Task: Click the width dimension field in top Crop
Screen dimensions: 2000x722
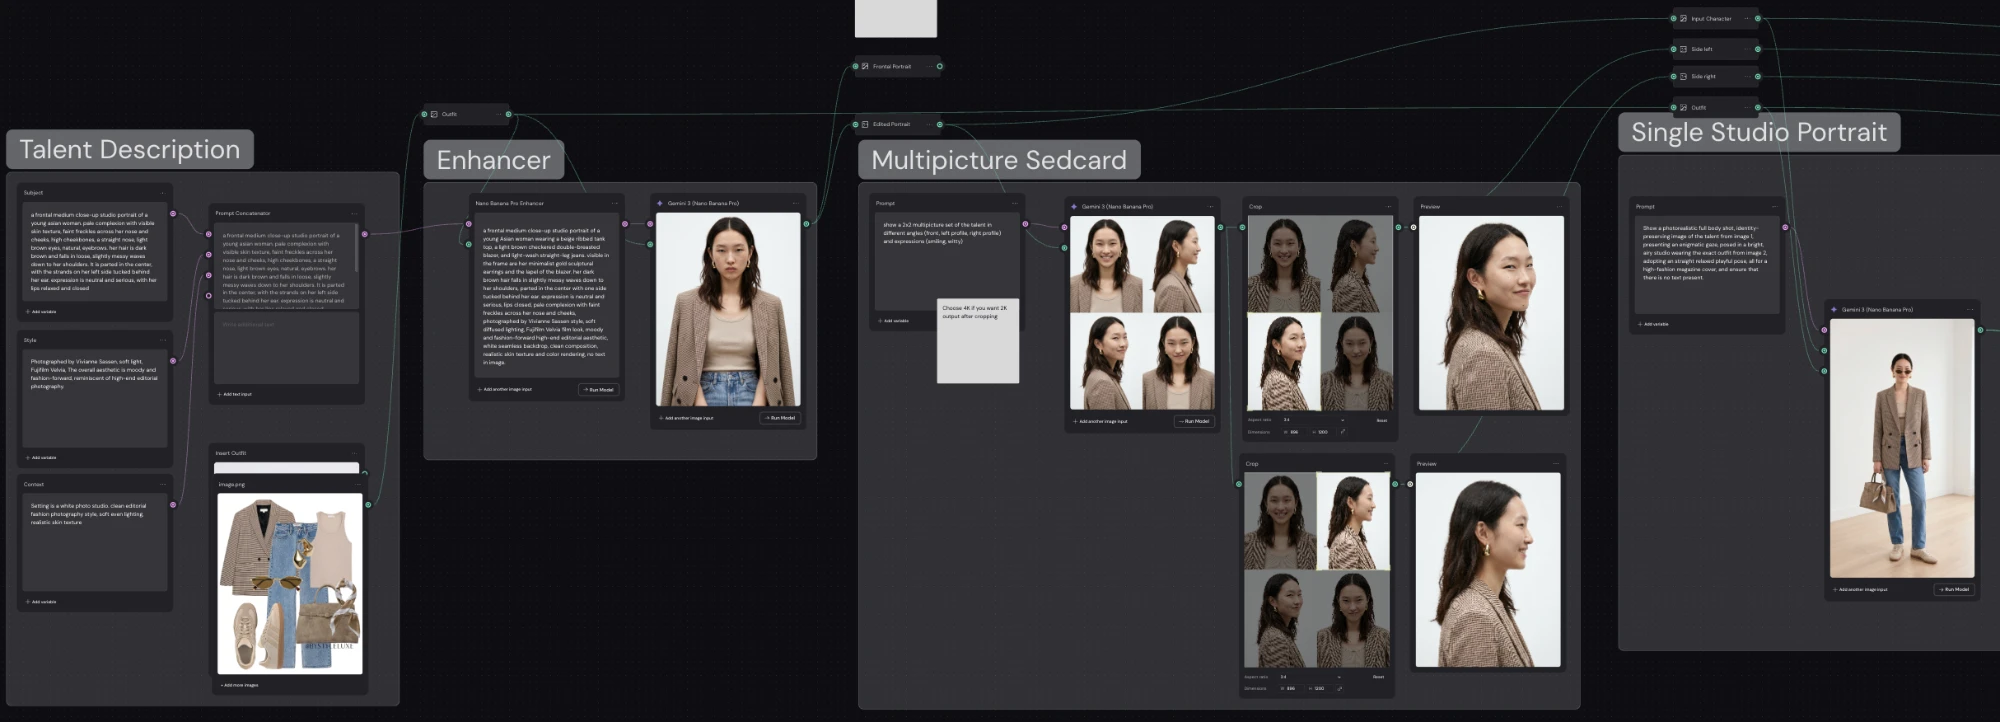Action: 1293,432
